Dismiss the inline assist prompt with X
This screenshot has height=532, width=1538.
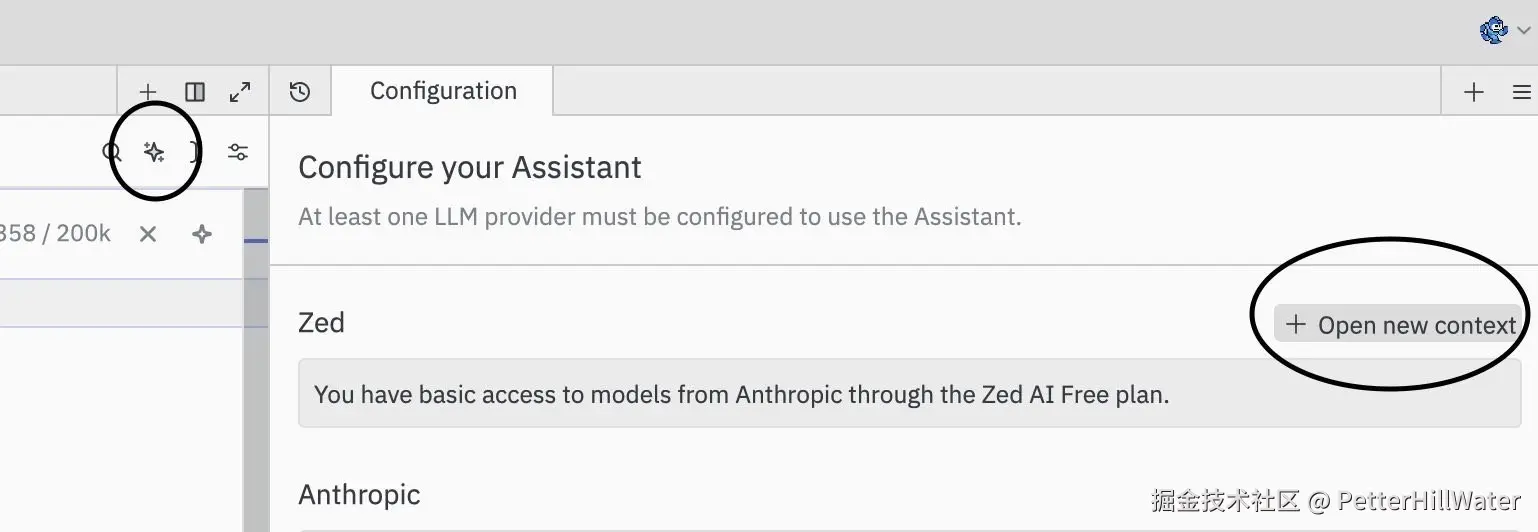point(148,234)
